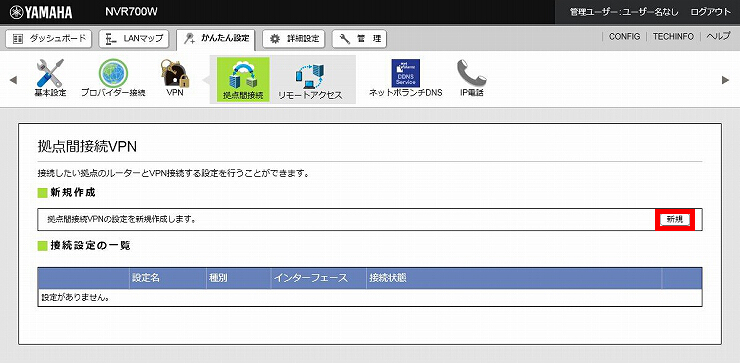
Task: Switch to the ダッシュボード tab
Action: 49,39
